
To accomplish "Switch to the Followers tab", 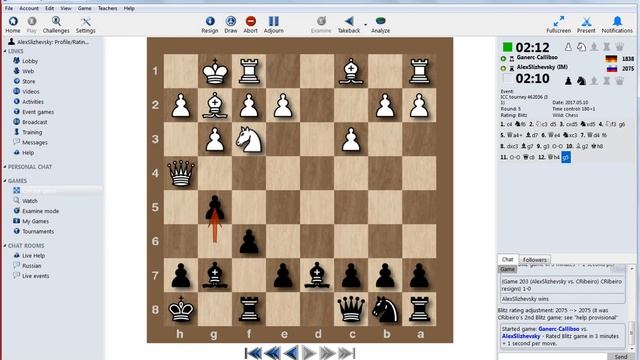I will click(534, 260).
